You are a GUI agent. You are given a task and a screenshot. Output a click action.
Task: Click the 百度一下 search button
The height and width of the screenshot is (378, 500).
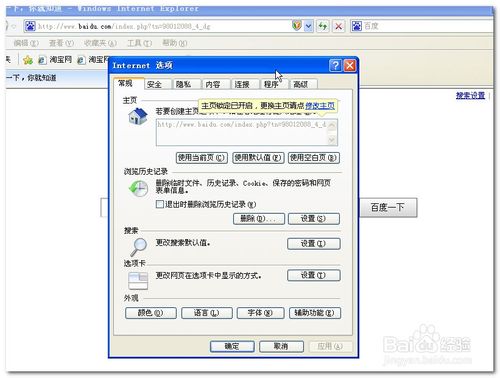click(388, 208)
